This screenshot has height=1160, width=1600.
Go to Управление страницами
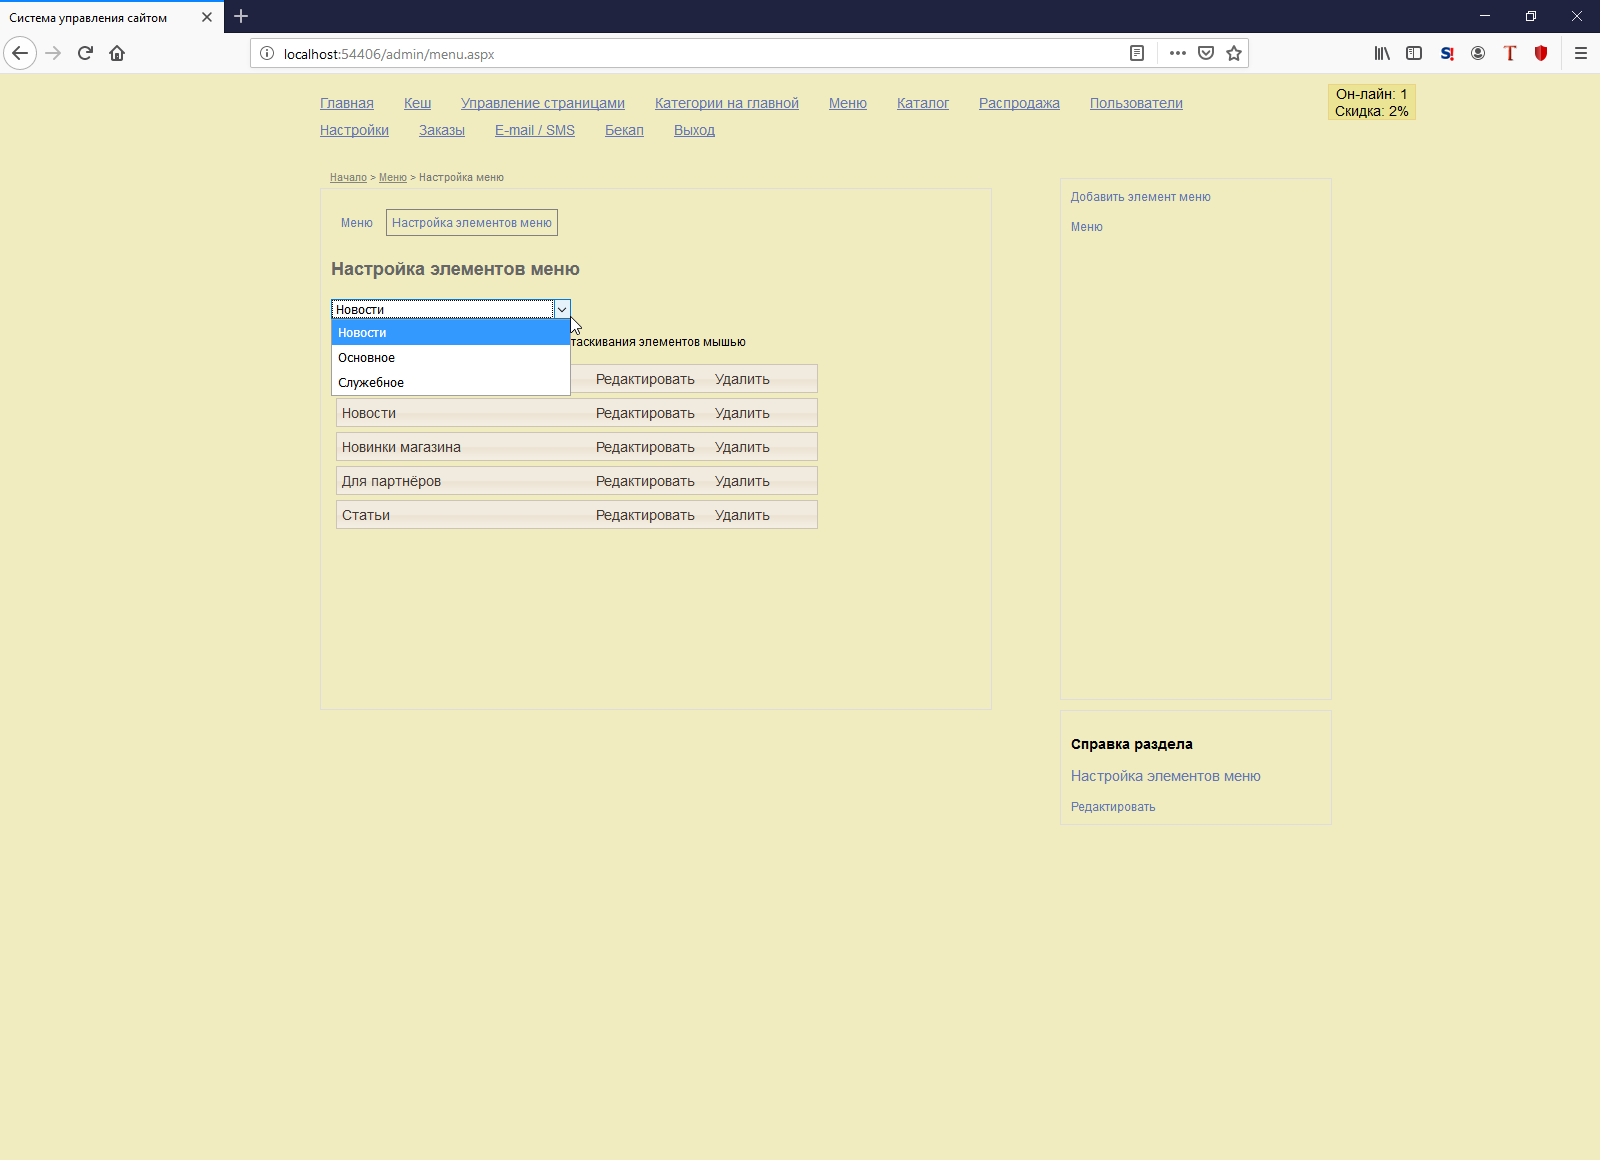(x=543, y=103)
